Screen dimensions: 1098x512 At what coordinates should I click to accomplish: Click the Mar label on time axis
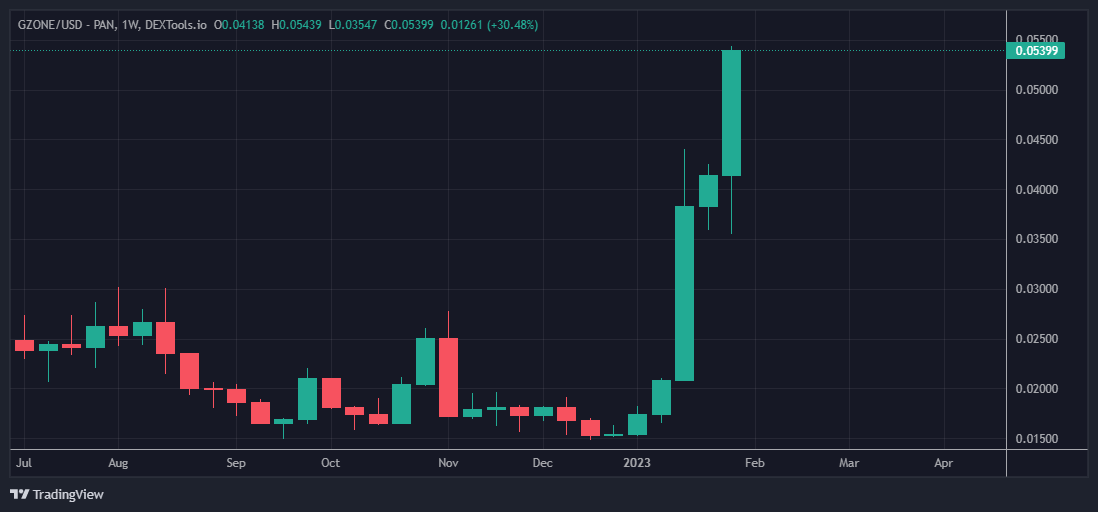(x=849, y=463)
